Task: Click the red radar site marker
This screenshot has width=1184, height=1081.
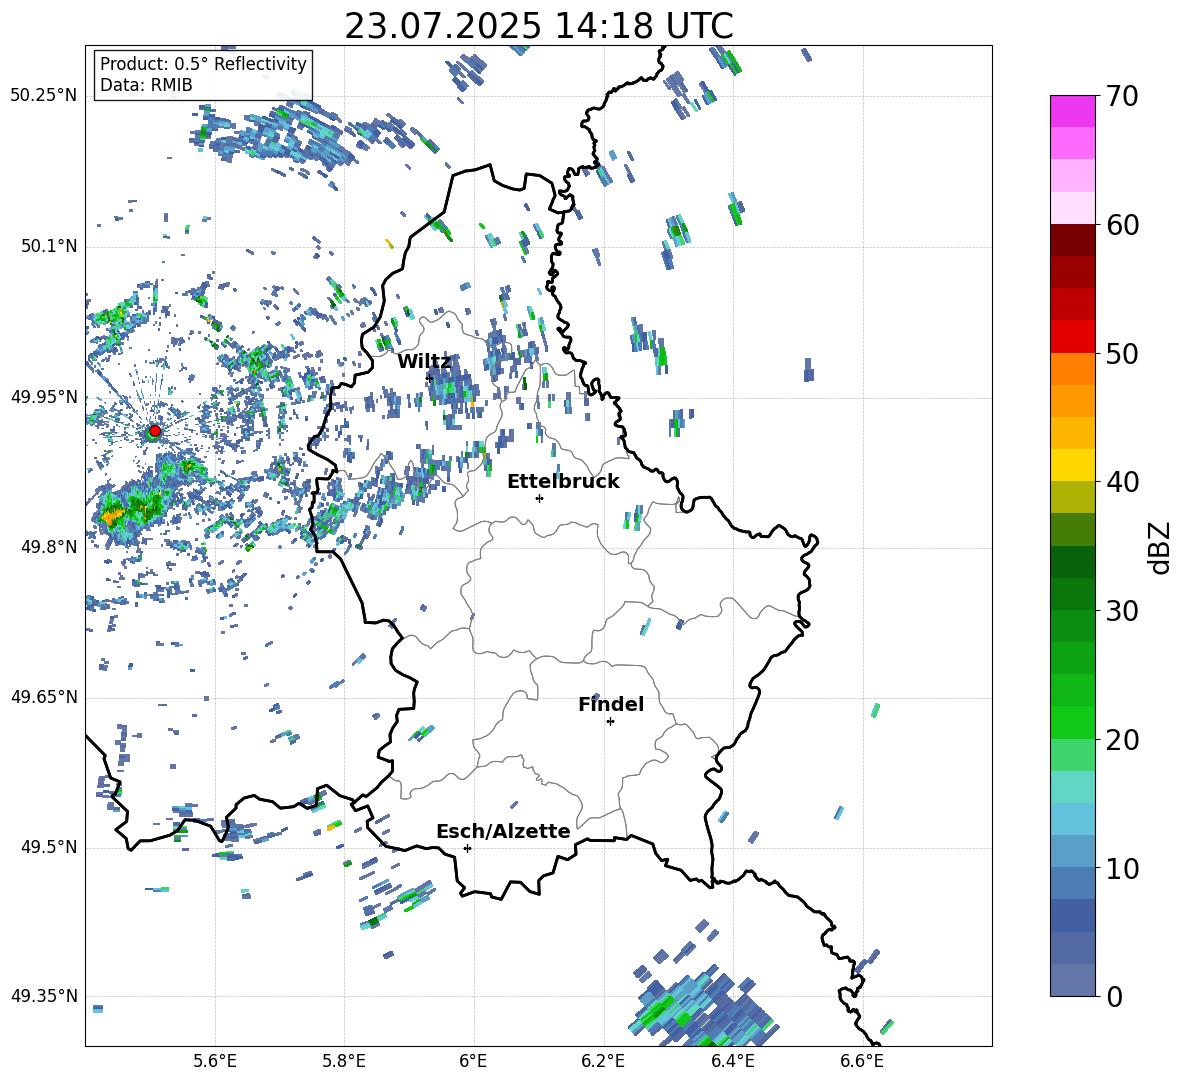Action: (x=155, y=431)
